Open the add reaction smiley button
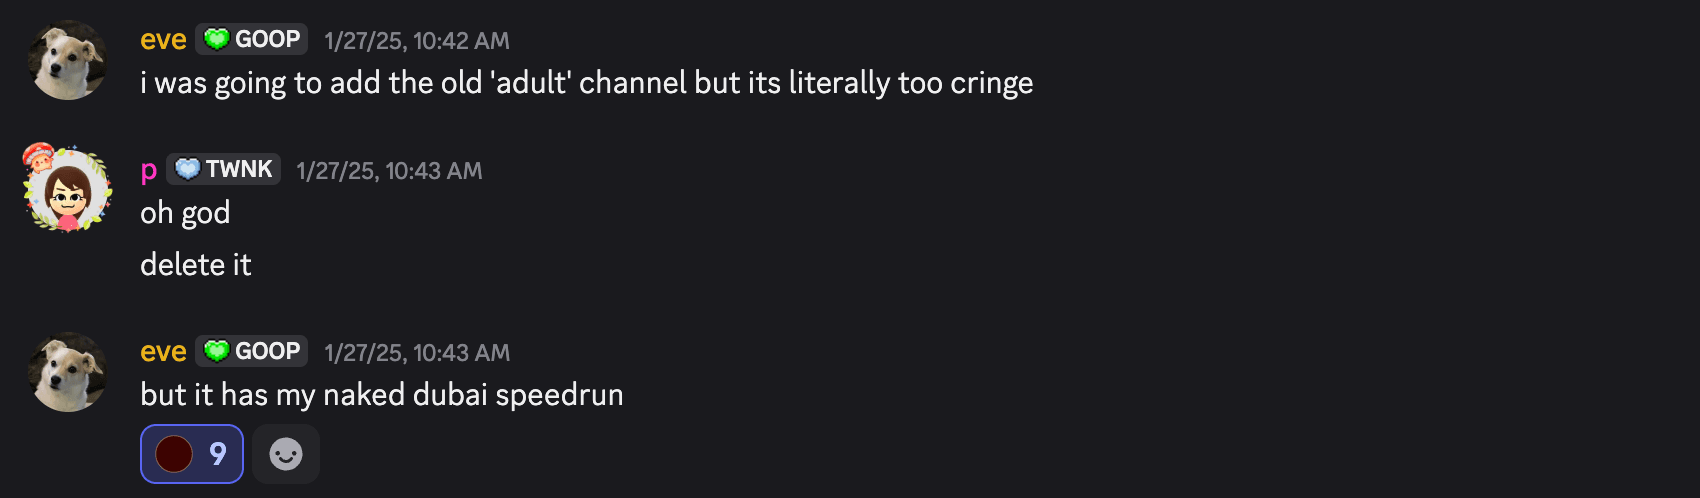 [286, 454]
